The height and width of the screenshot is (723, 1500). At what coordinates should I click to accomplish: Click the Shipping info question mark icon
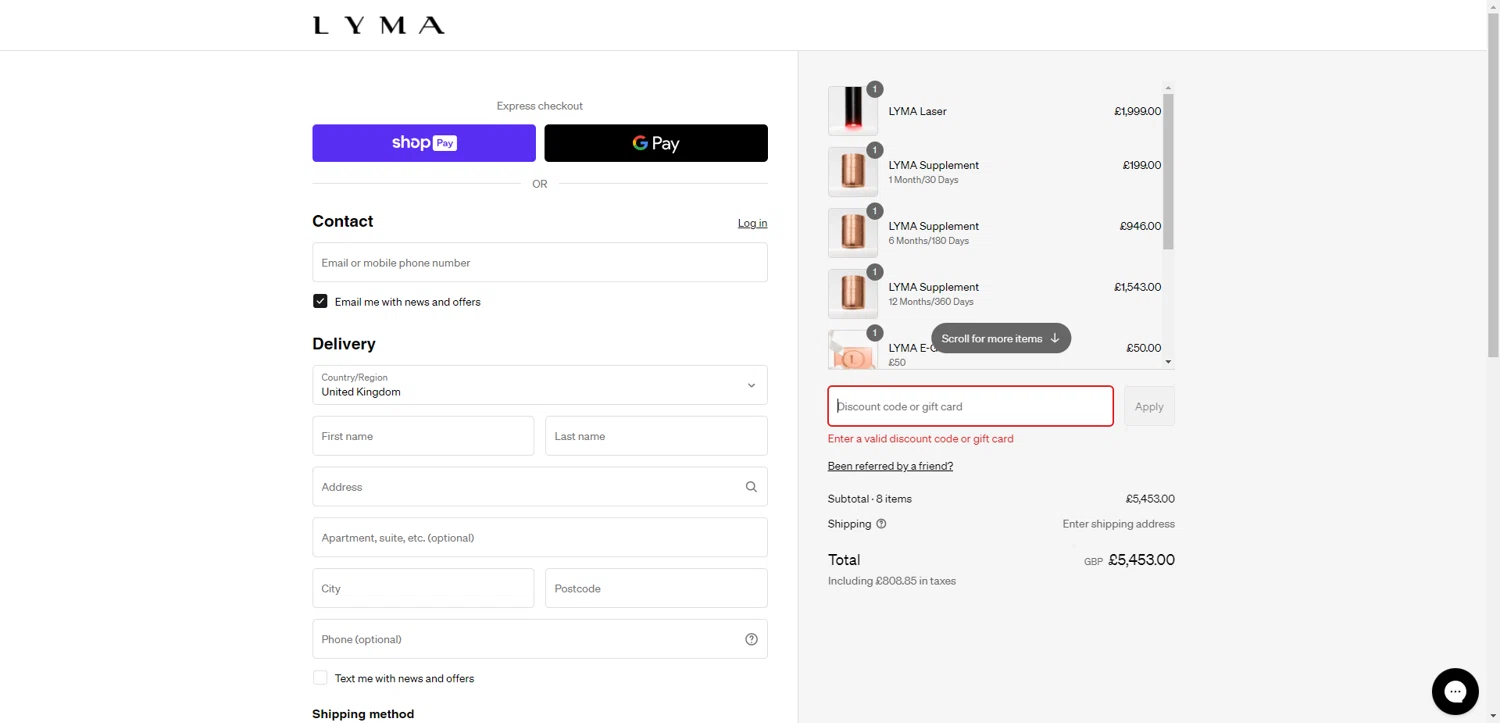(x=881, y=524)
